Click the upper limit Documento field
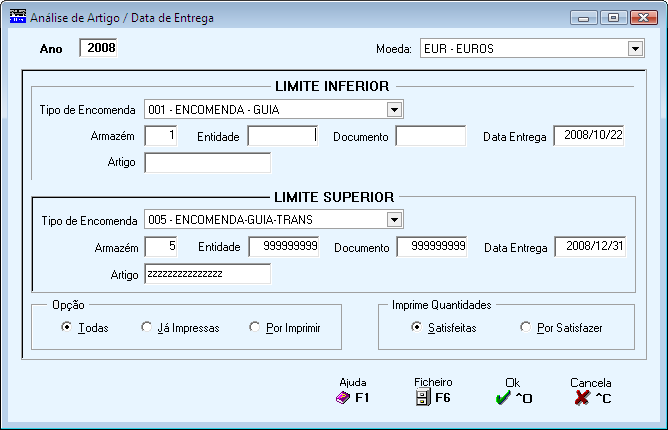This screenshot has width=668, height=430. pos(432,246)
